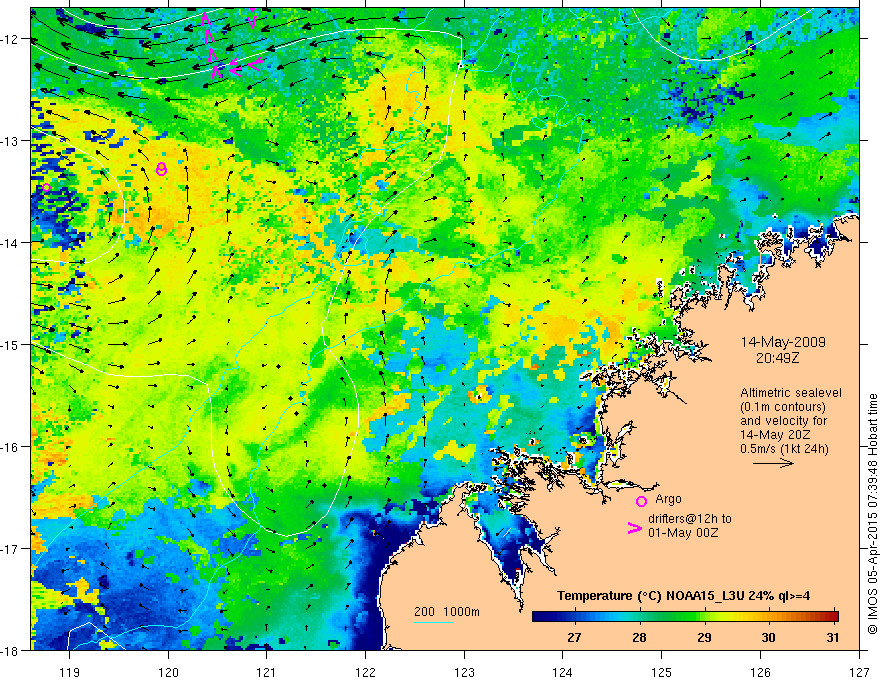Click the '-13' latitude axis label
Image resolution: width=880 pixels, height=680 pixels.
[x=10, y=141]
